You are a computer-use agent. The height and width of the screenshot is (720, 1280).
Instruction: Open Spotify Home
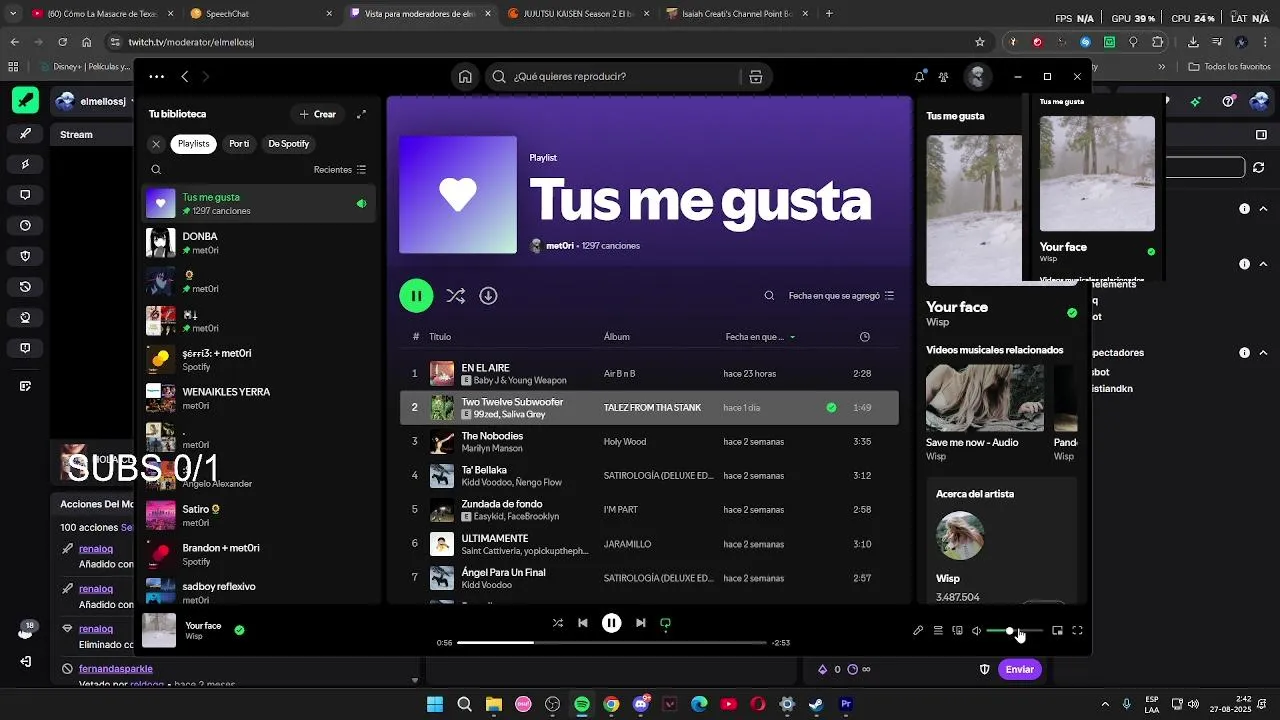click(465, 77)
